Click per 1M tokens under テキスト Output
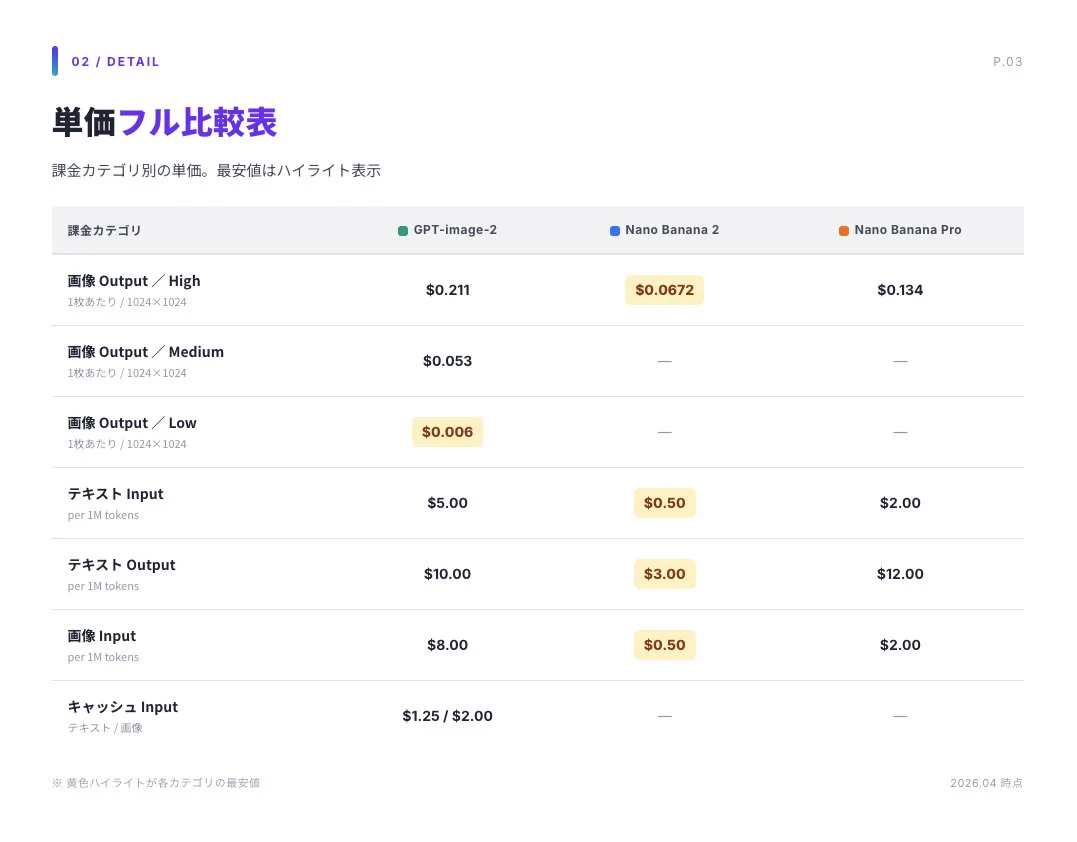Screen dimensions: 1077x842 point(103,586)
